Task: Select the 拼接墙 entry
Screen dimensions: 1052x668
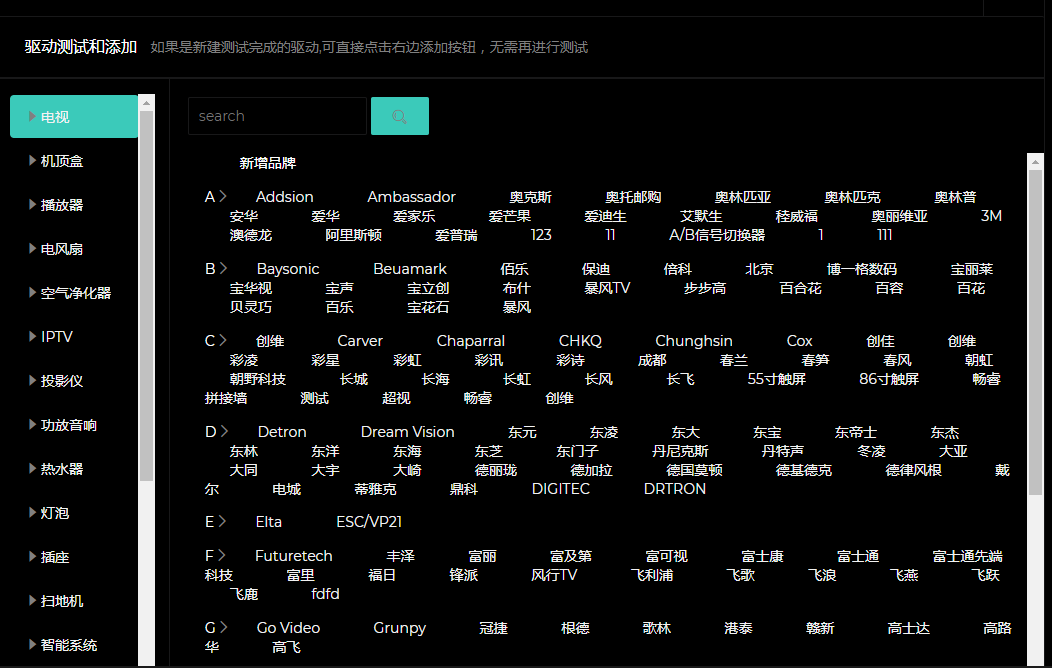Action: pos(225,398)
